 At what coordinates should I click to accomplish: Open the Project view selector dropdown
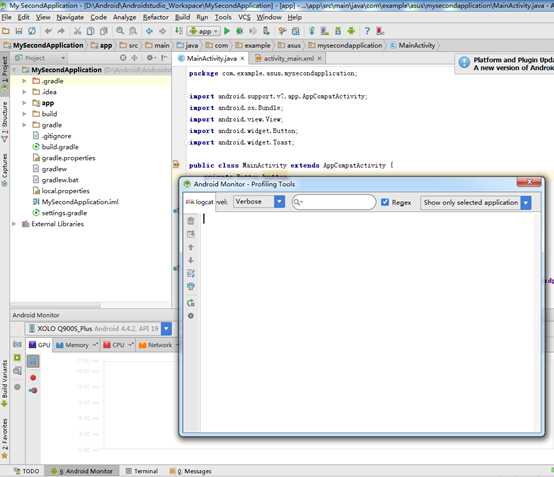coord(40,58)
